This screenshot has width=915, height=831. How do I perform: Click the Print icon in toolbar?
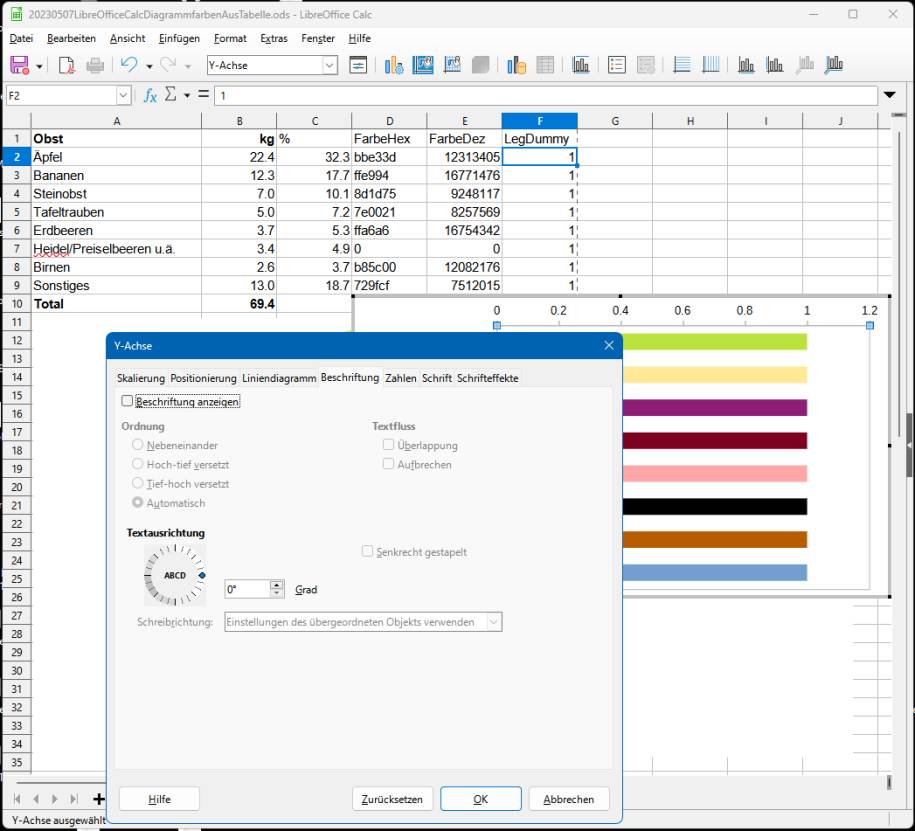tap(95, 65)
